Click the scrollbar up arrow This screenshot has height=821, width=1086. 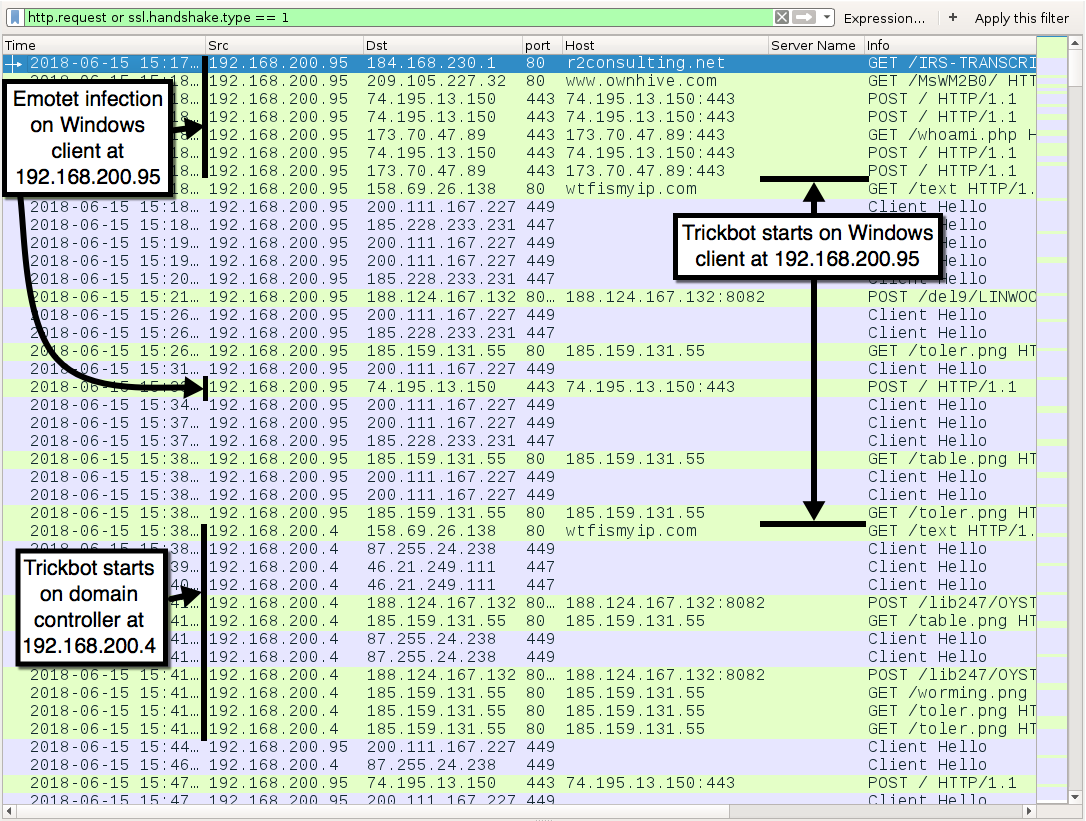tap(1077, 45)
